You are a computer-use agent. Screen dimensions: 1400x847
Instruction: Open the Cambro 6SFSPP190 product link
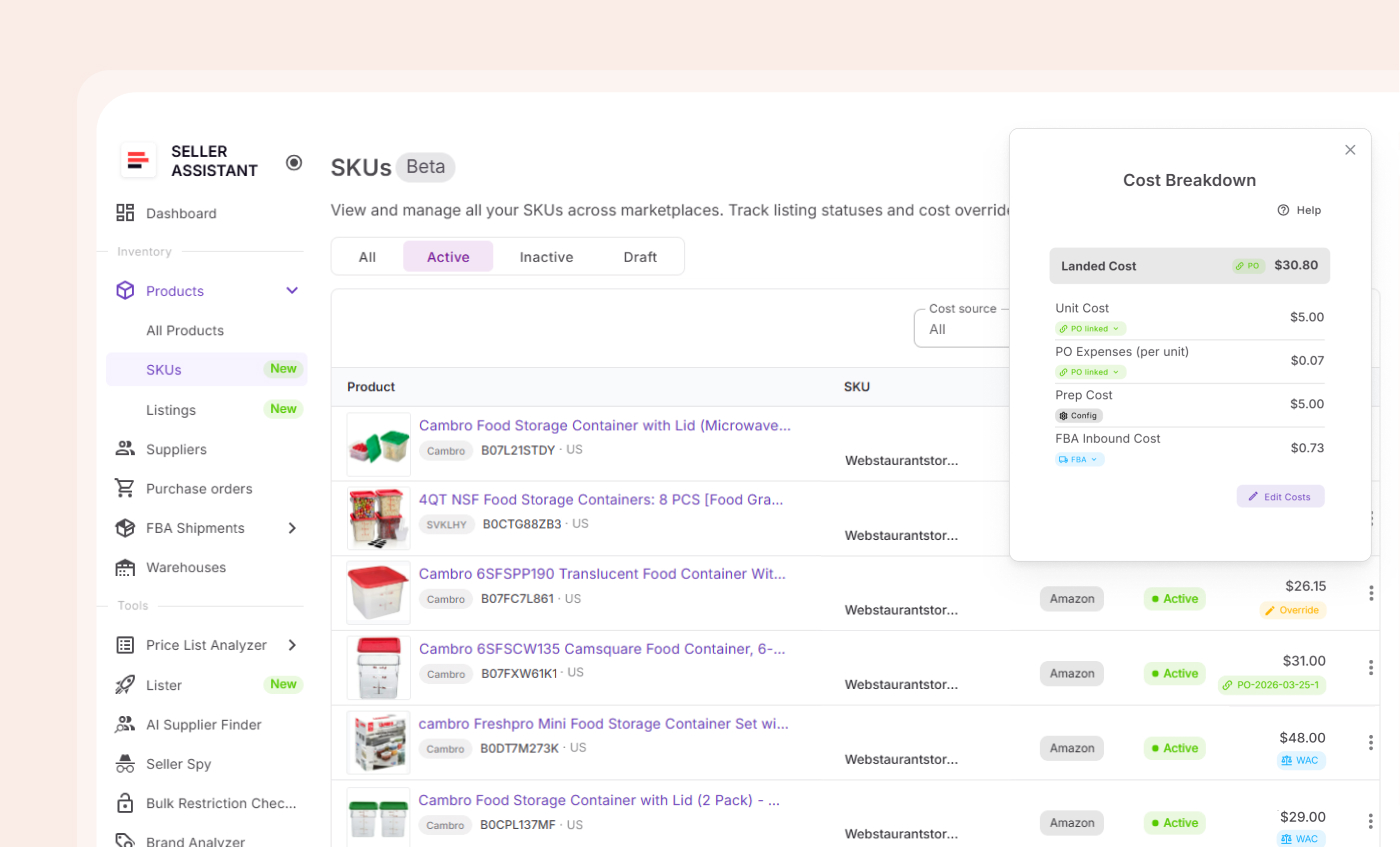[601, 573]
